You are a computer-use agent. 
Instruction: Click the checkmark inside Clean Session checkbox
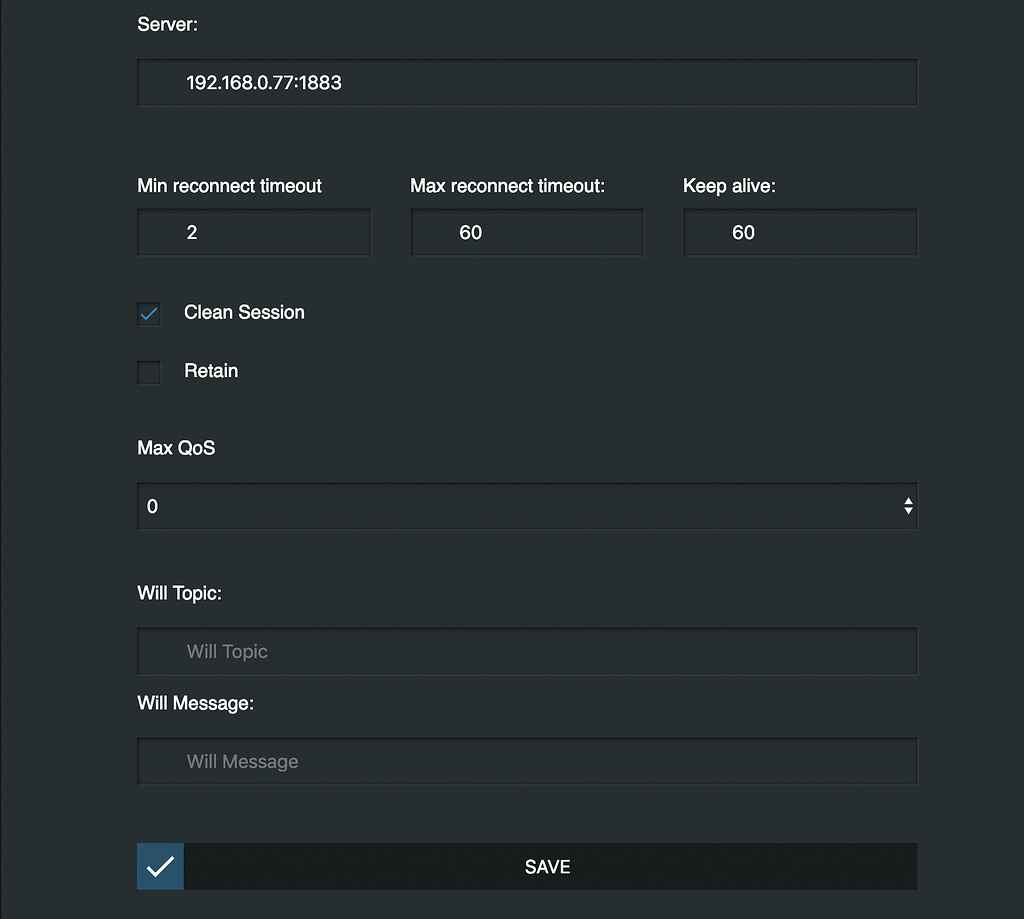click(x=148, y=313)
